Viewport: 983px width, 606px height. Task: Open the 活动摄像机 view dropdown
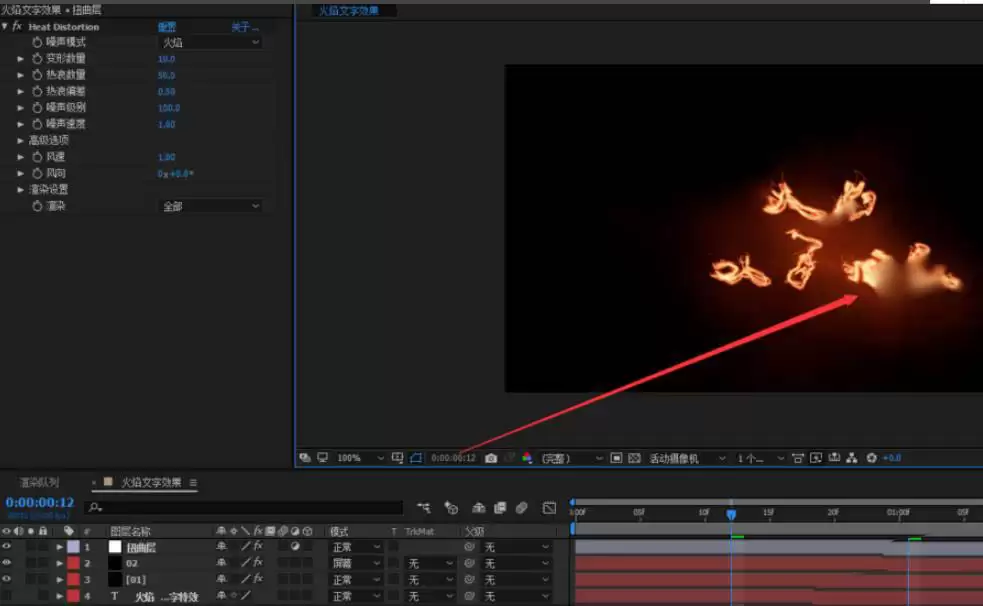(687, 458)
